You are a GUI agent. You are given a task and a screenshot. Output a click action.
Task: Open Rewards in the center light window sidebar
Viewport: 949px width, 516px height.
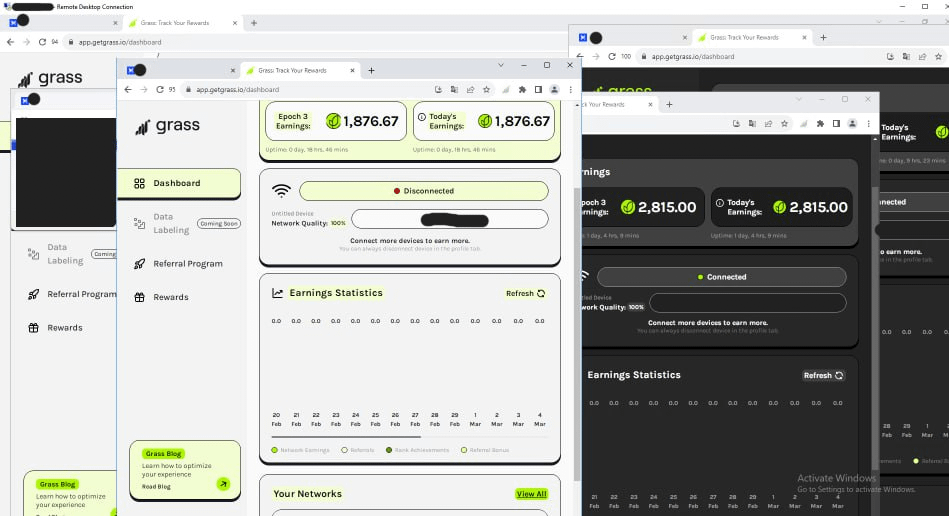[171, 297]
